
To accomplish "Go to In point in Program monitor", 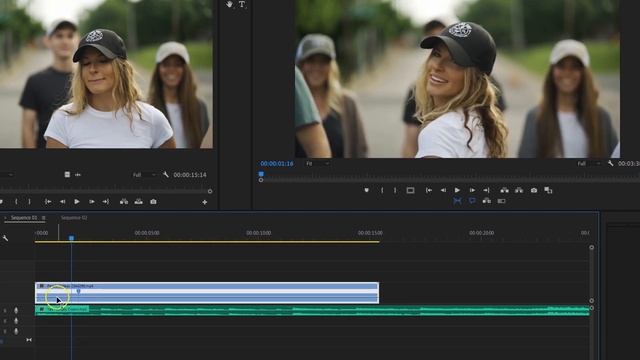I will point(429,190).
